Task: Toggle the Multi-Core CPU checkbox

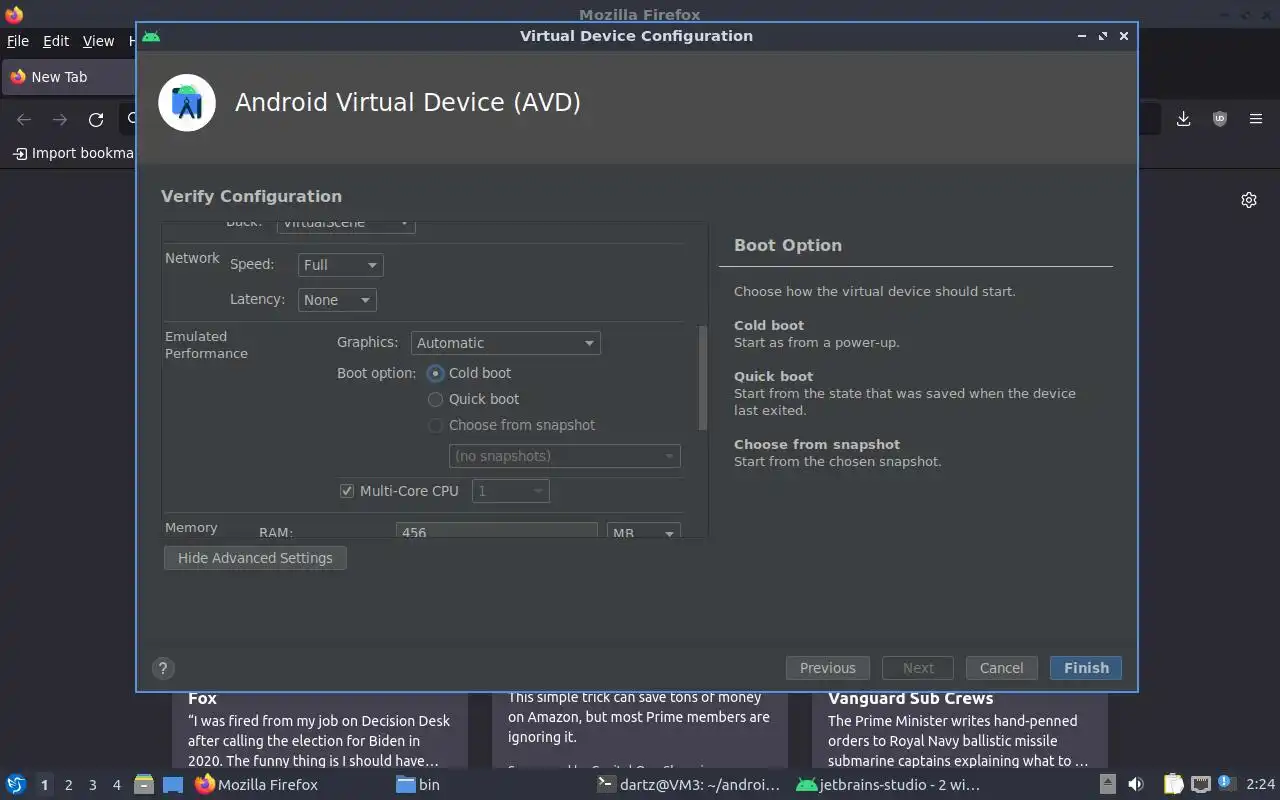Action: tap(347, 491)
